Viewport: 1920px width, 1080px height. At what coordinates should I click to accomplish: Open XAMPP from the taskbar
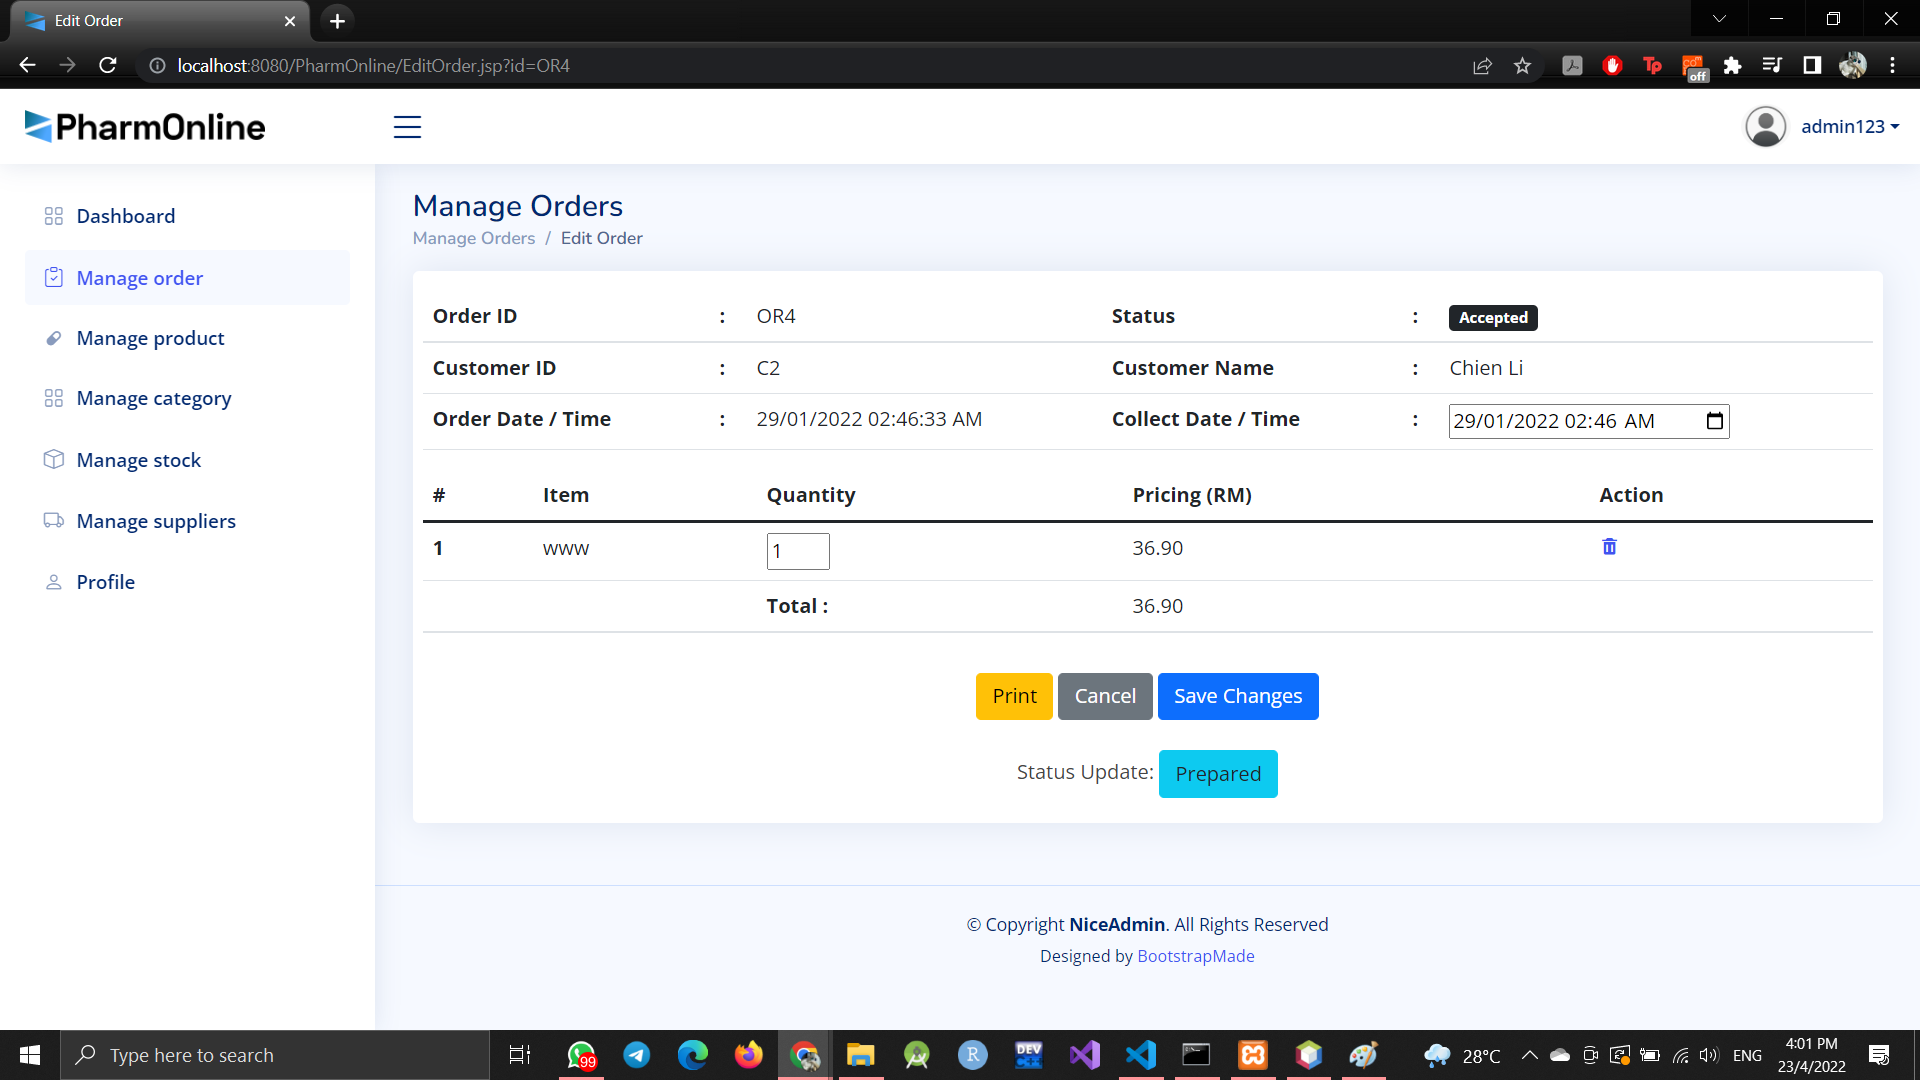click(x=1253, y=1055)
